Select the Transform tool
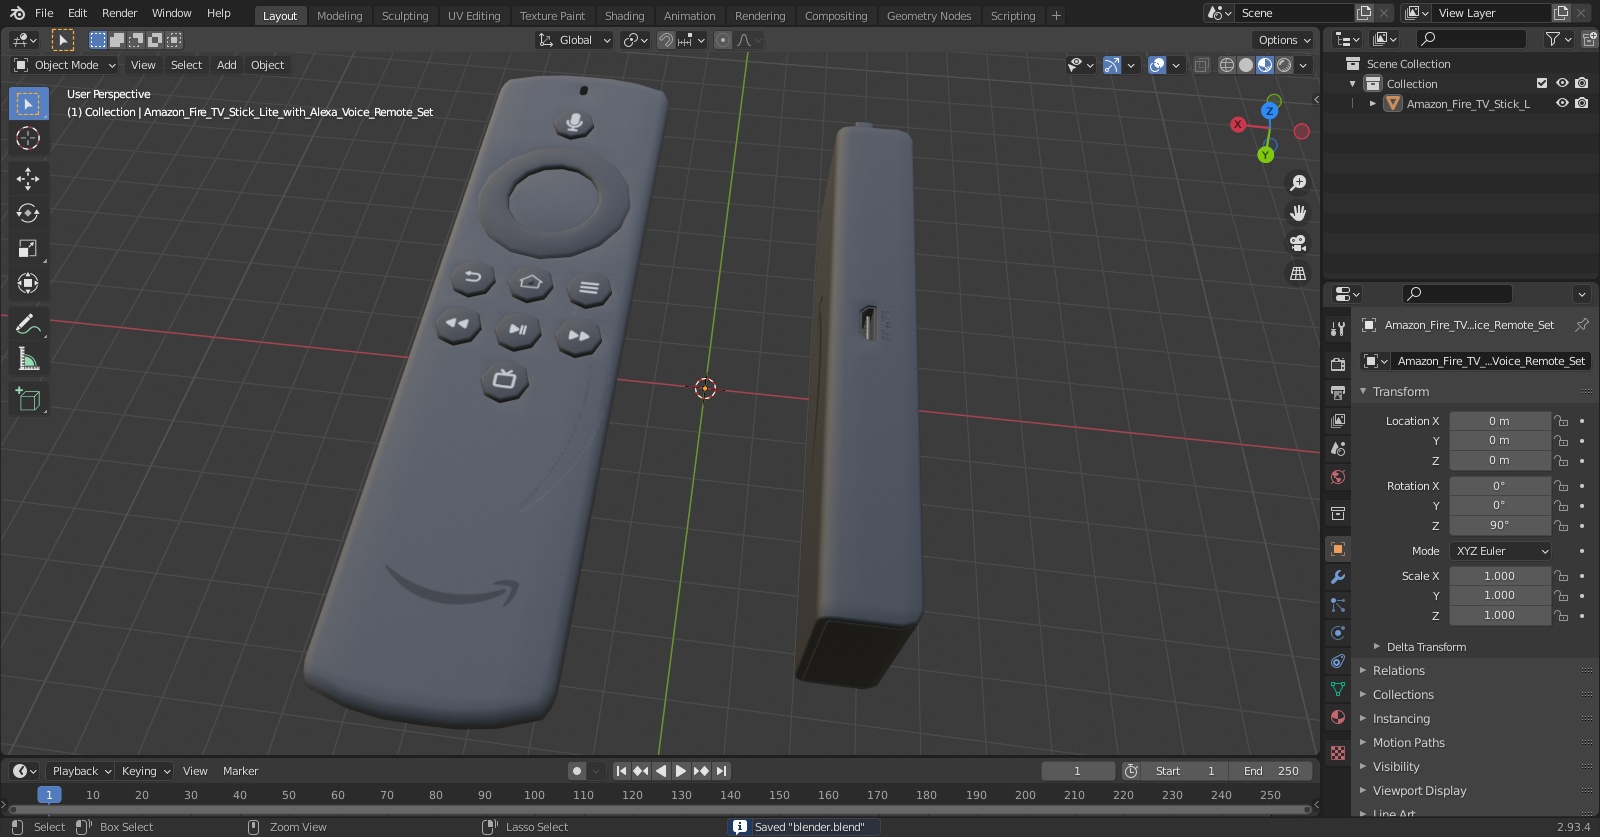1600x837 pixels. 28,283
